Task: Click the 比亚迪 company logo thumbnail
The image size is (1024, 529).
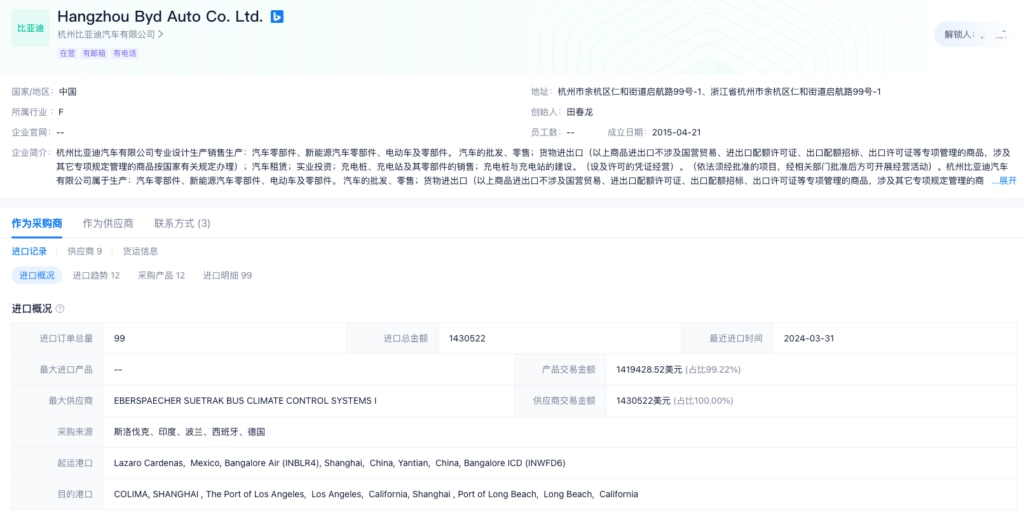Action: [x=30, y=28]
